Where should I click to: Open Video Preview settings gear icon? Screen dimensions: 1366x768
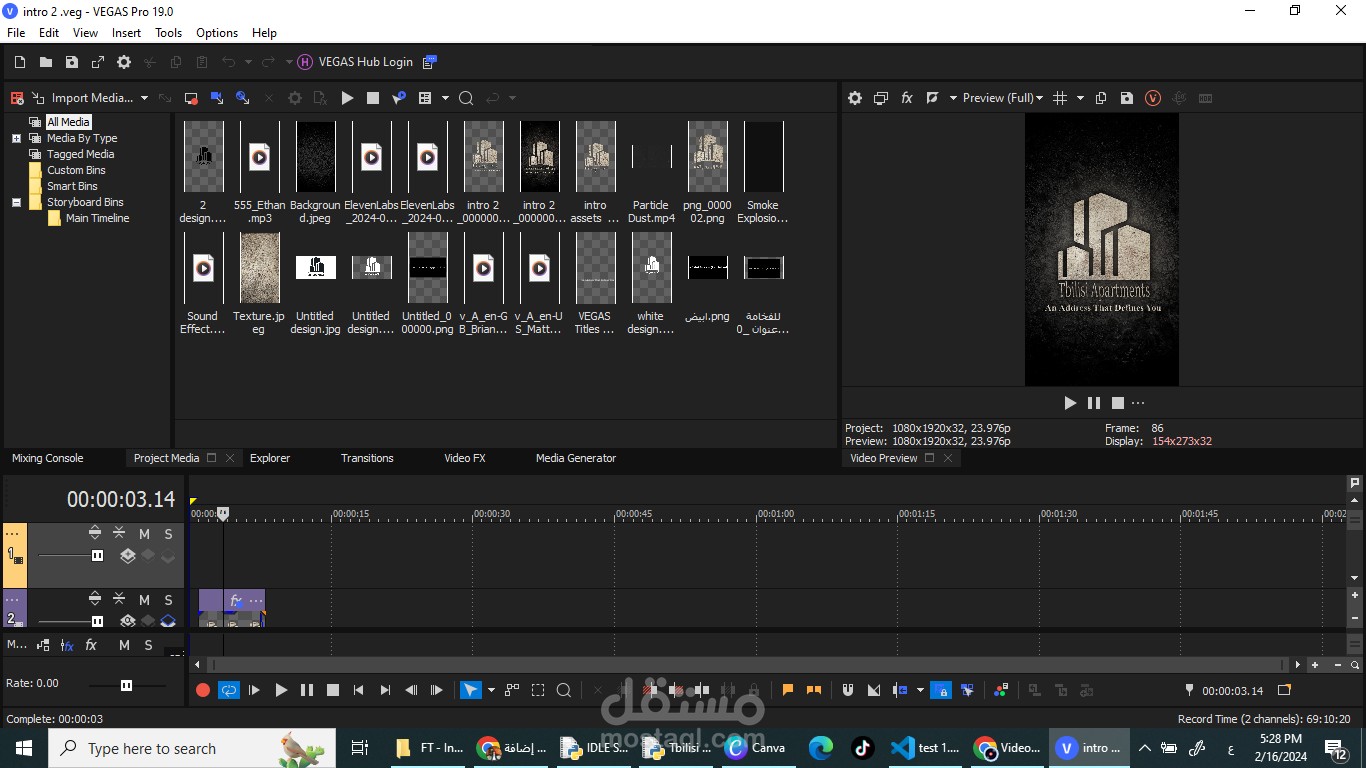(x=855, y=98)
